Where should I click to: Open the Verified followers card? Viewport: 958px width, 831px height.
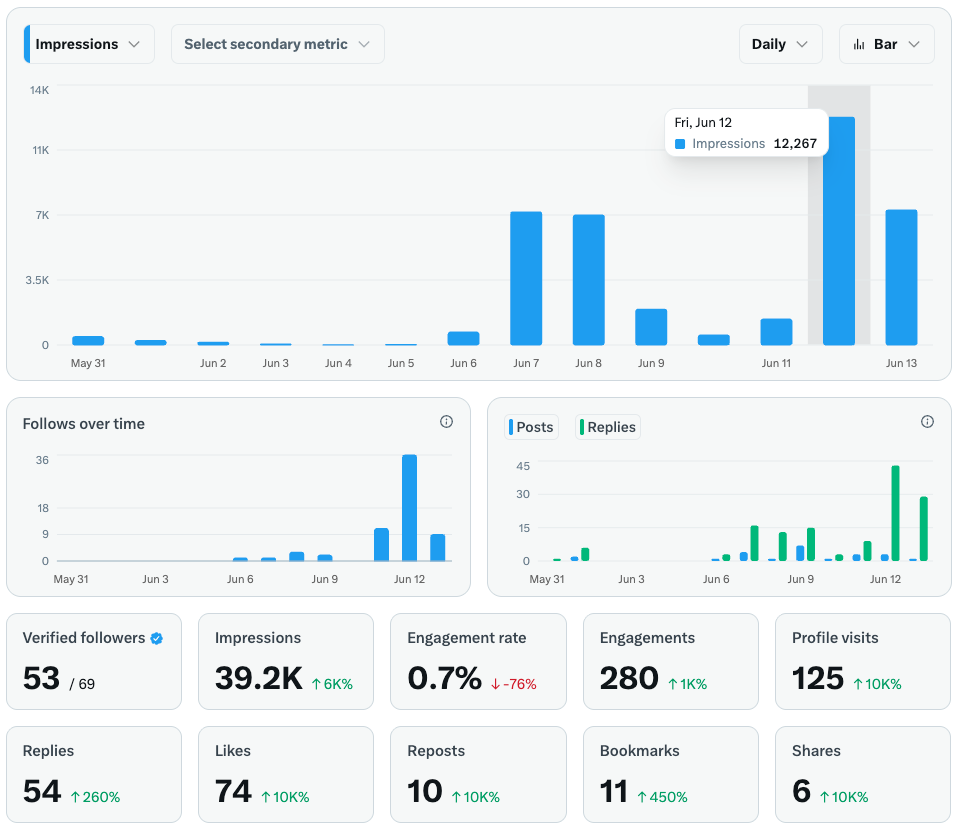pos(94,662)
